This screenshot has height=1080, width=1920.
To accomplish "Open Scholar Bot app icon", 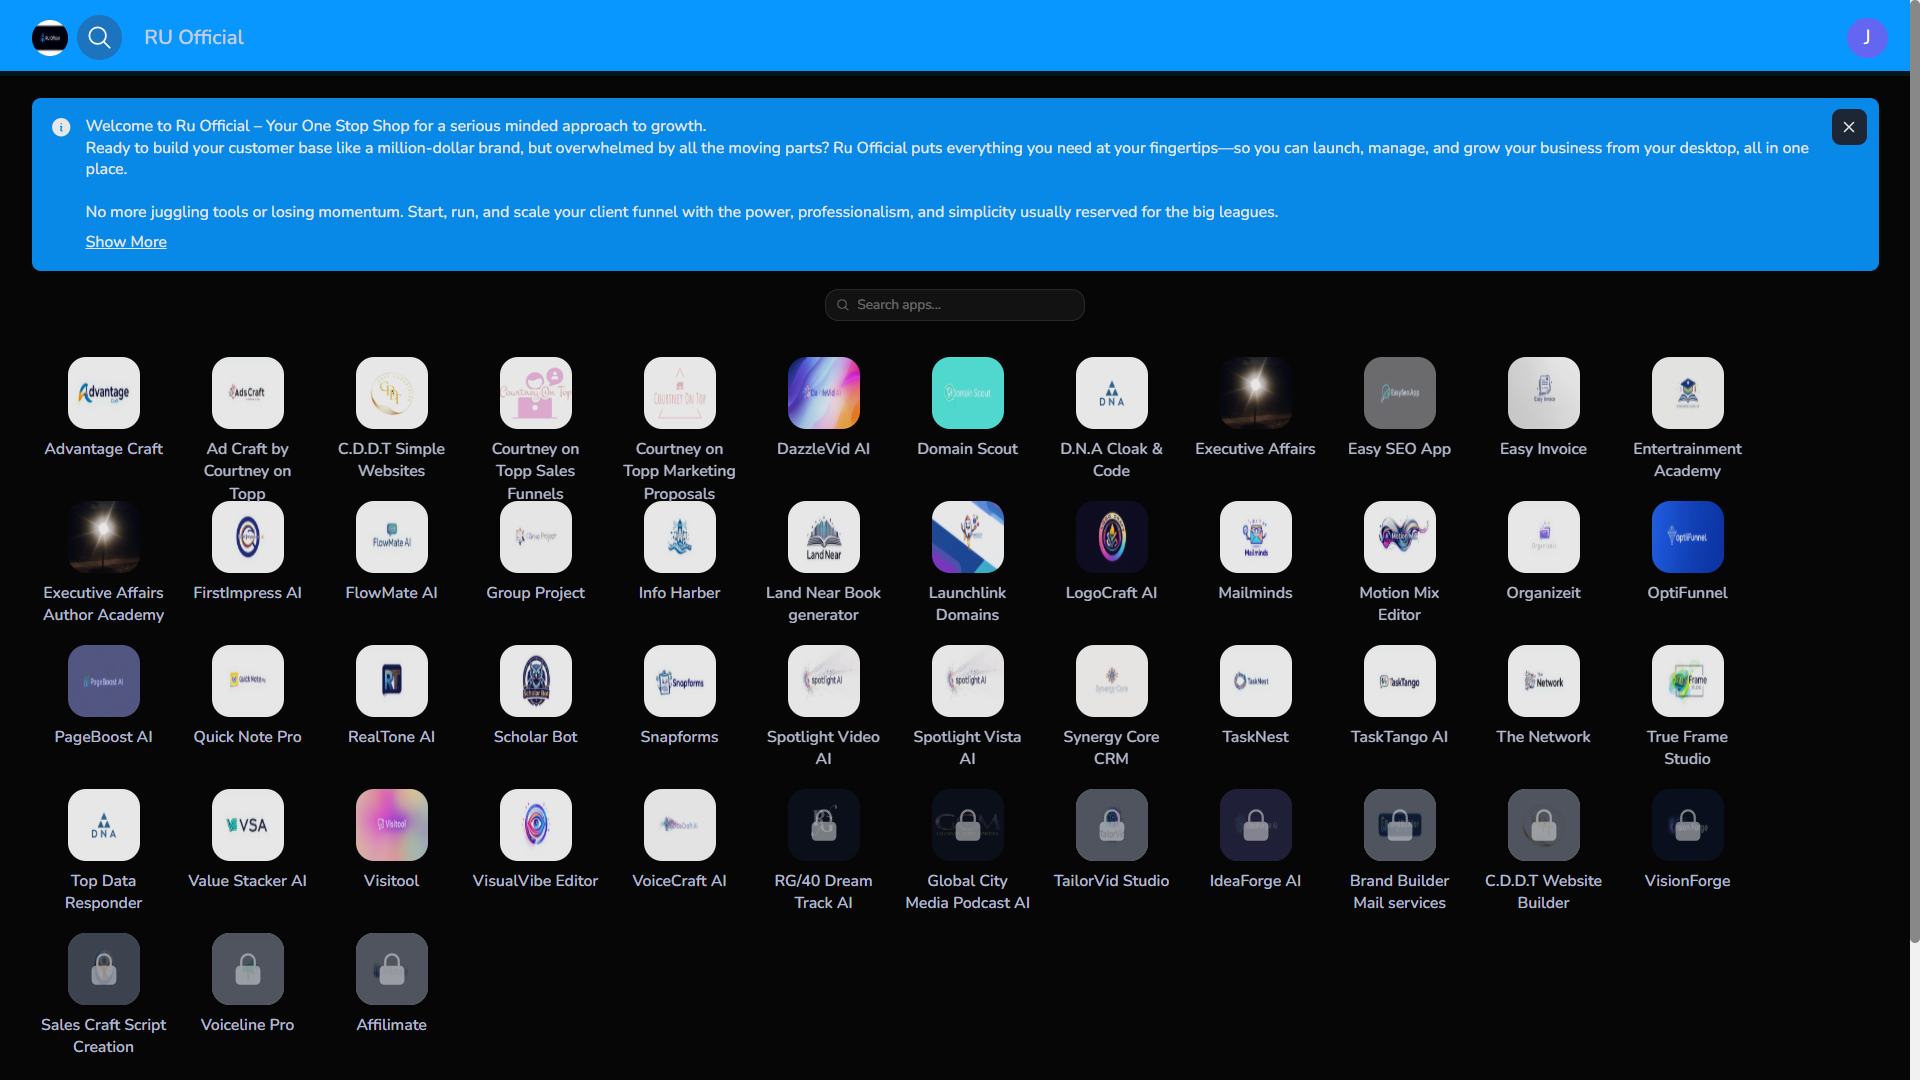I will point(535,681).
